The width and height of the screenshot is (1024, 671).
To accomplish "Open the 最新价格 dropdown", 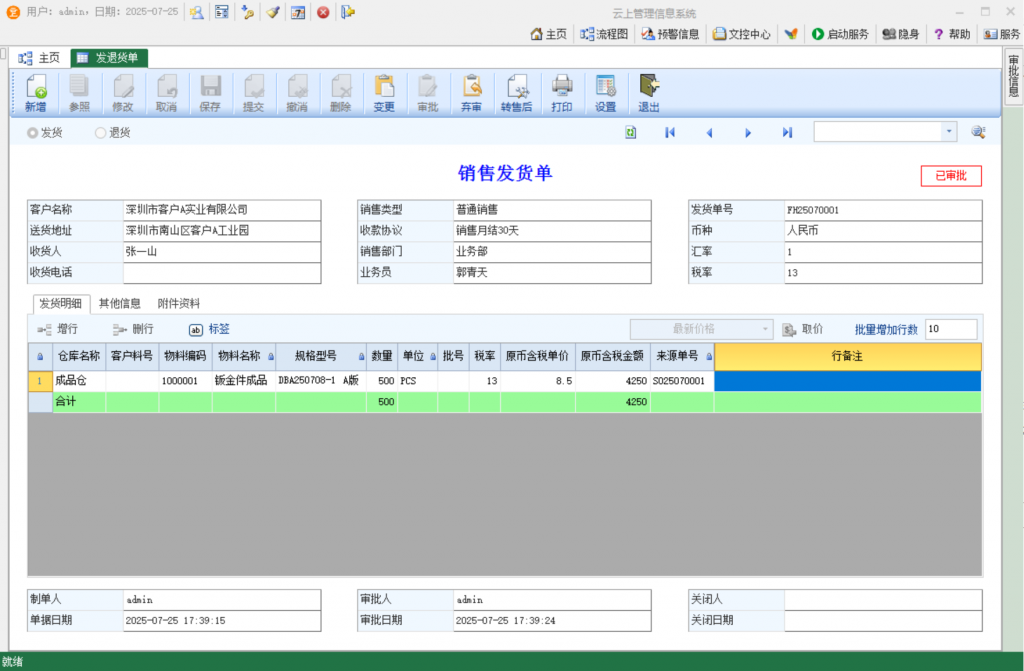I will pos(701,329).
